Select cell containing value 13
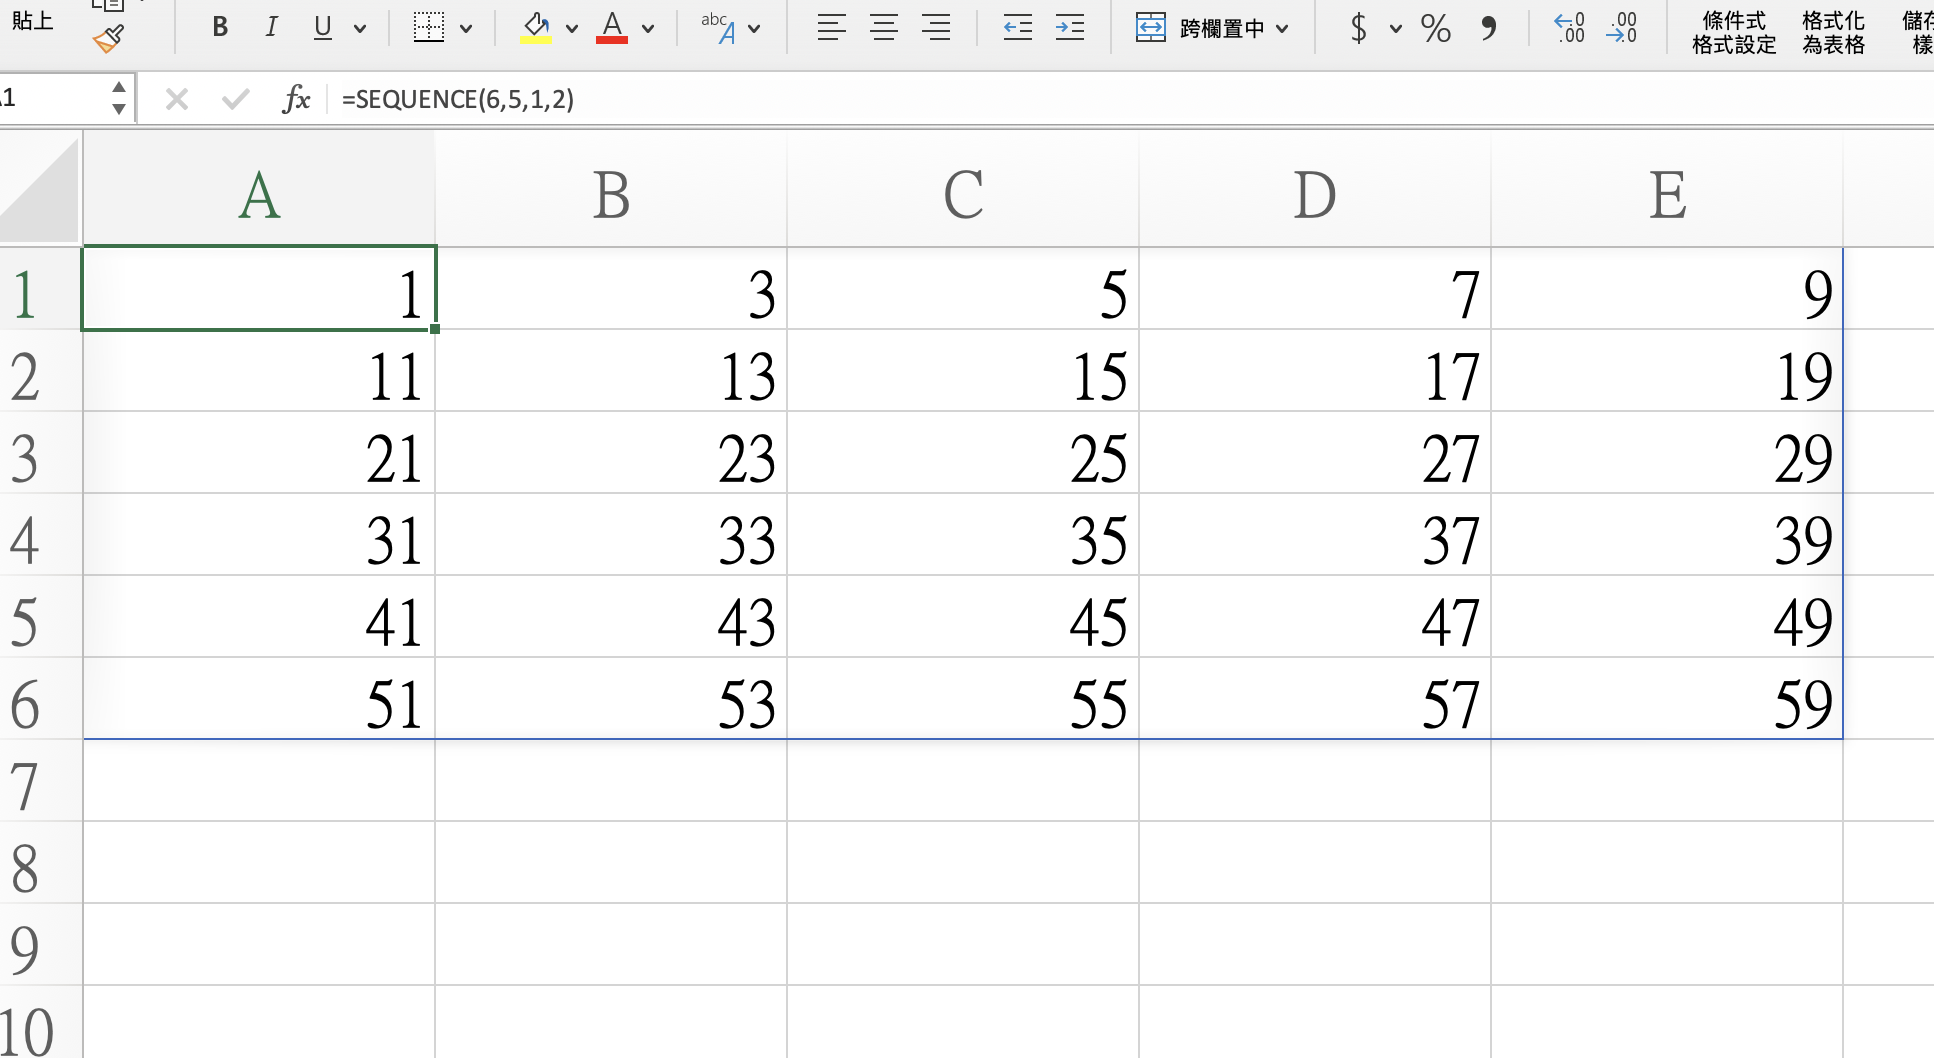Screen dimensions: 1934x1058 (x=611, y=371)
